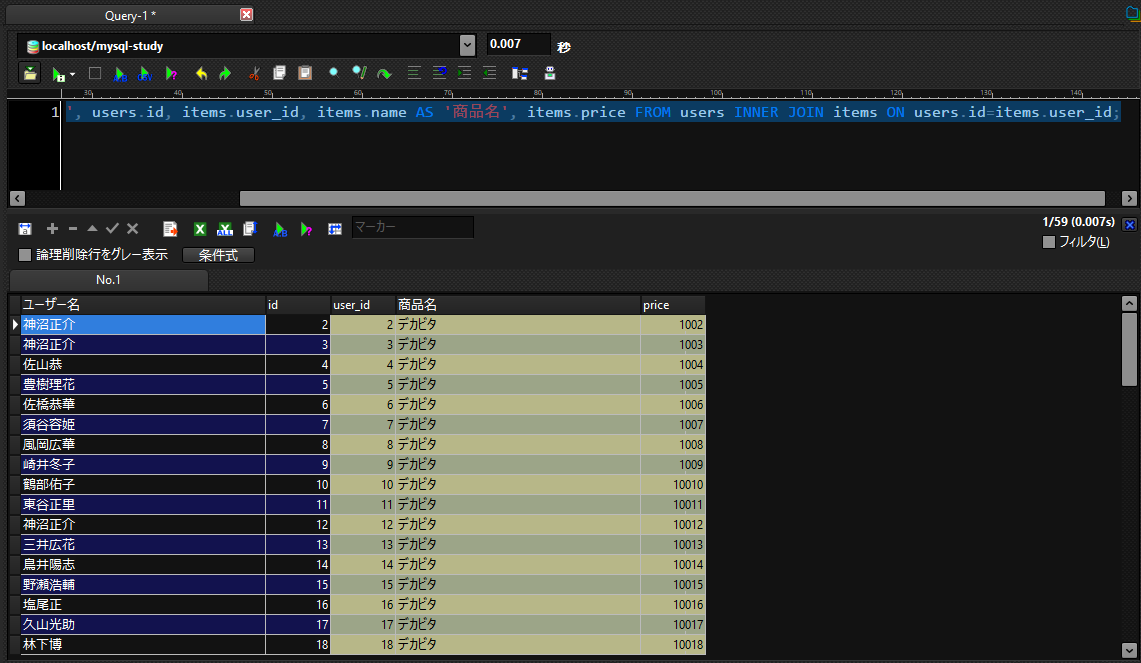Image resolution: width=1141 pixels, height=663 pixels.
Task: Click the editor horizontal scrollbar thumb
Action: [672, 199]
